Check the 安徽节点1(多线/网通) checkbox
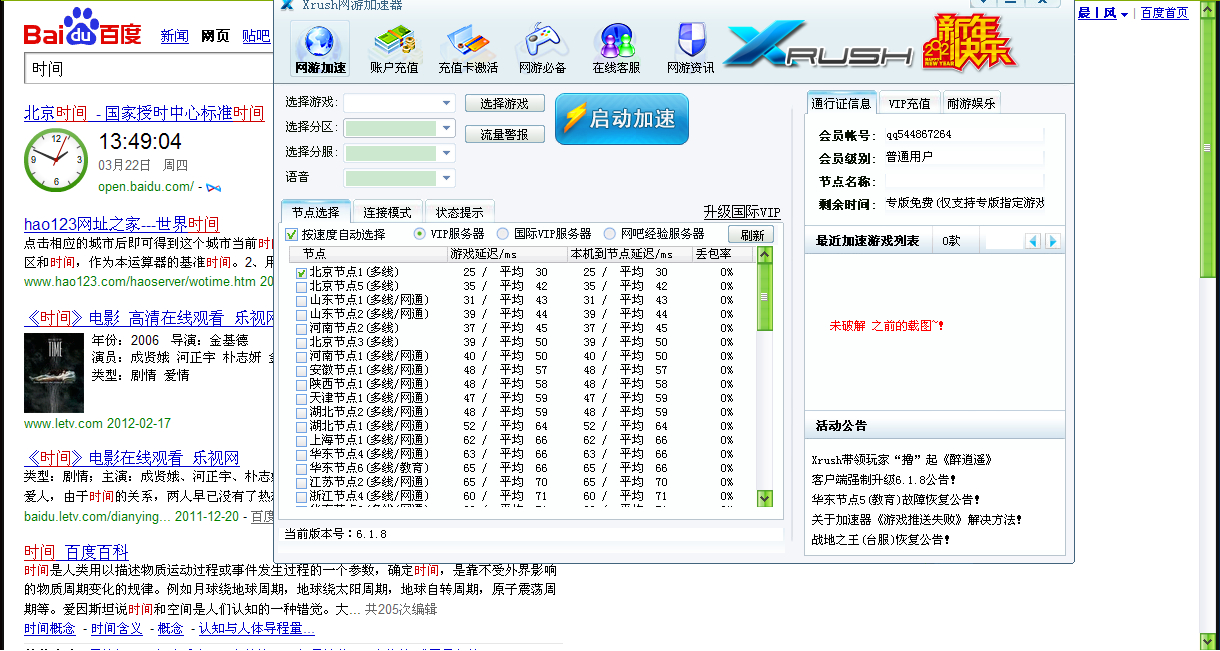The width and height of the screenshot is (1220, 651). point(302,370)
